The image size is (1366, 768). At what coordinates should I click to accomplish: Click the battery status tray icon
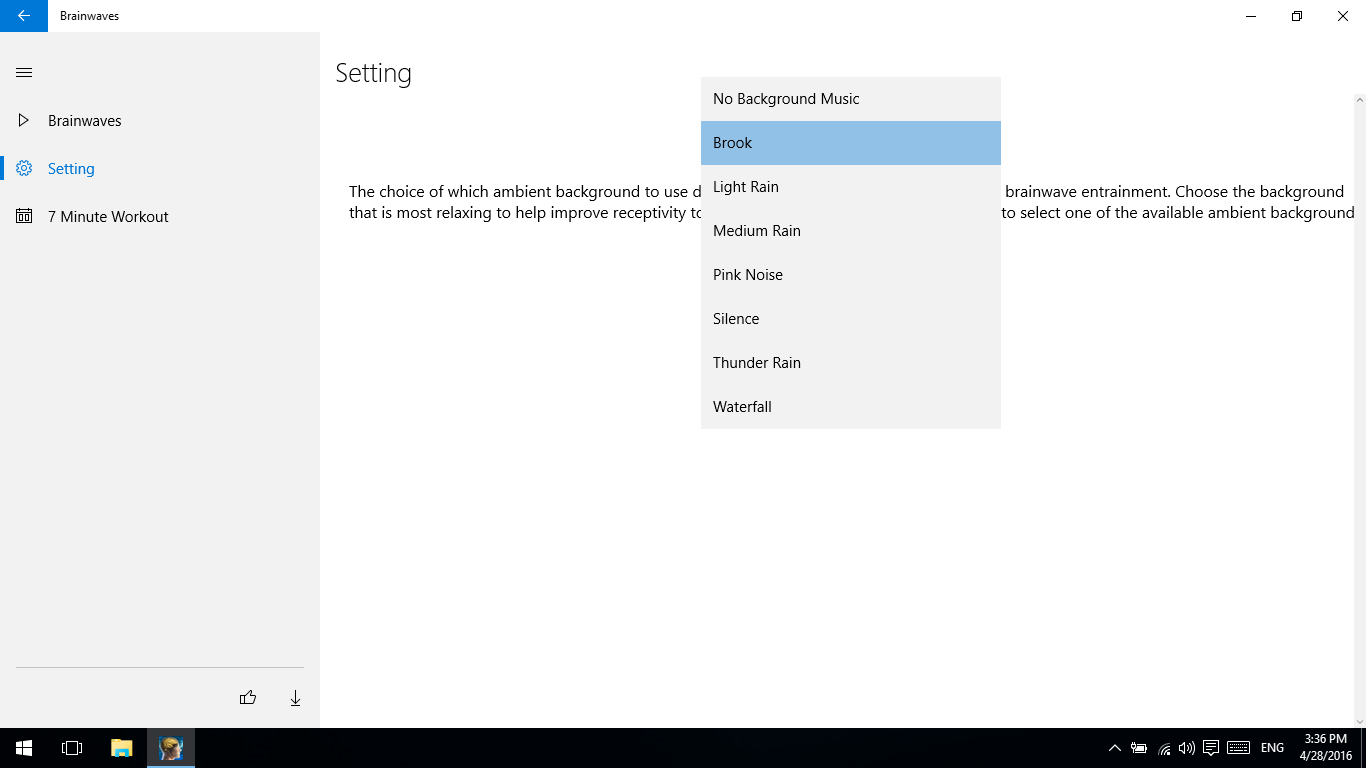click(x=1139, y=748)
